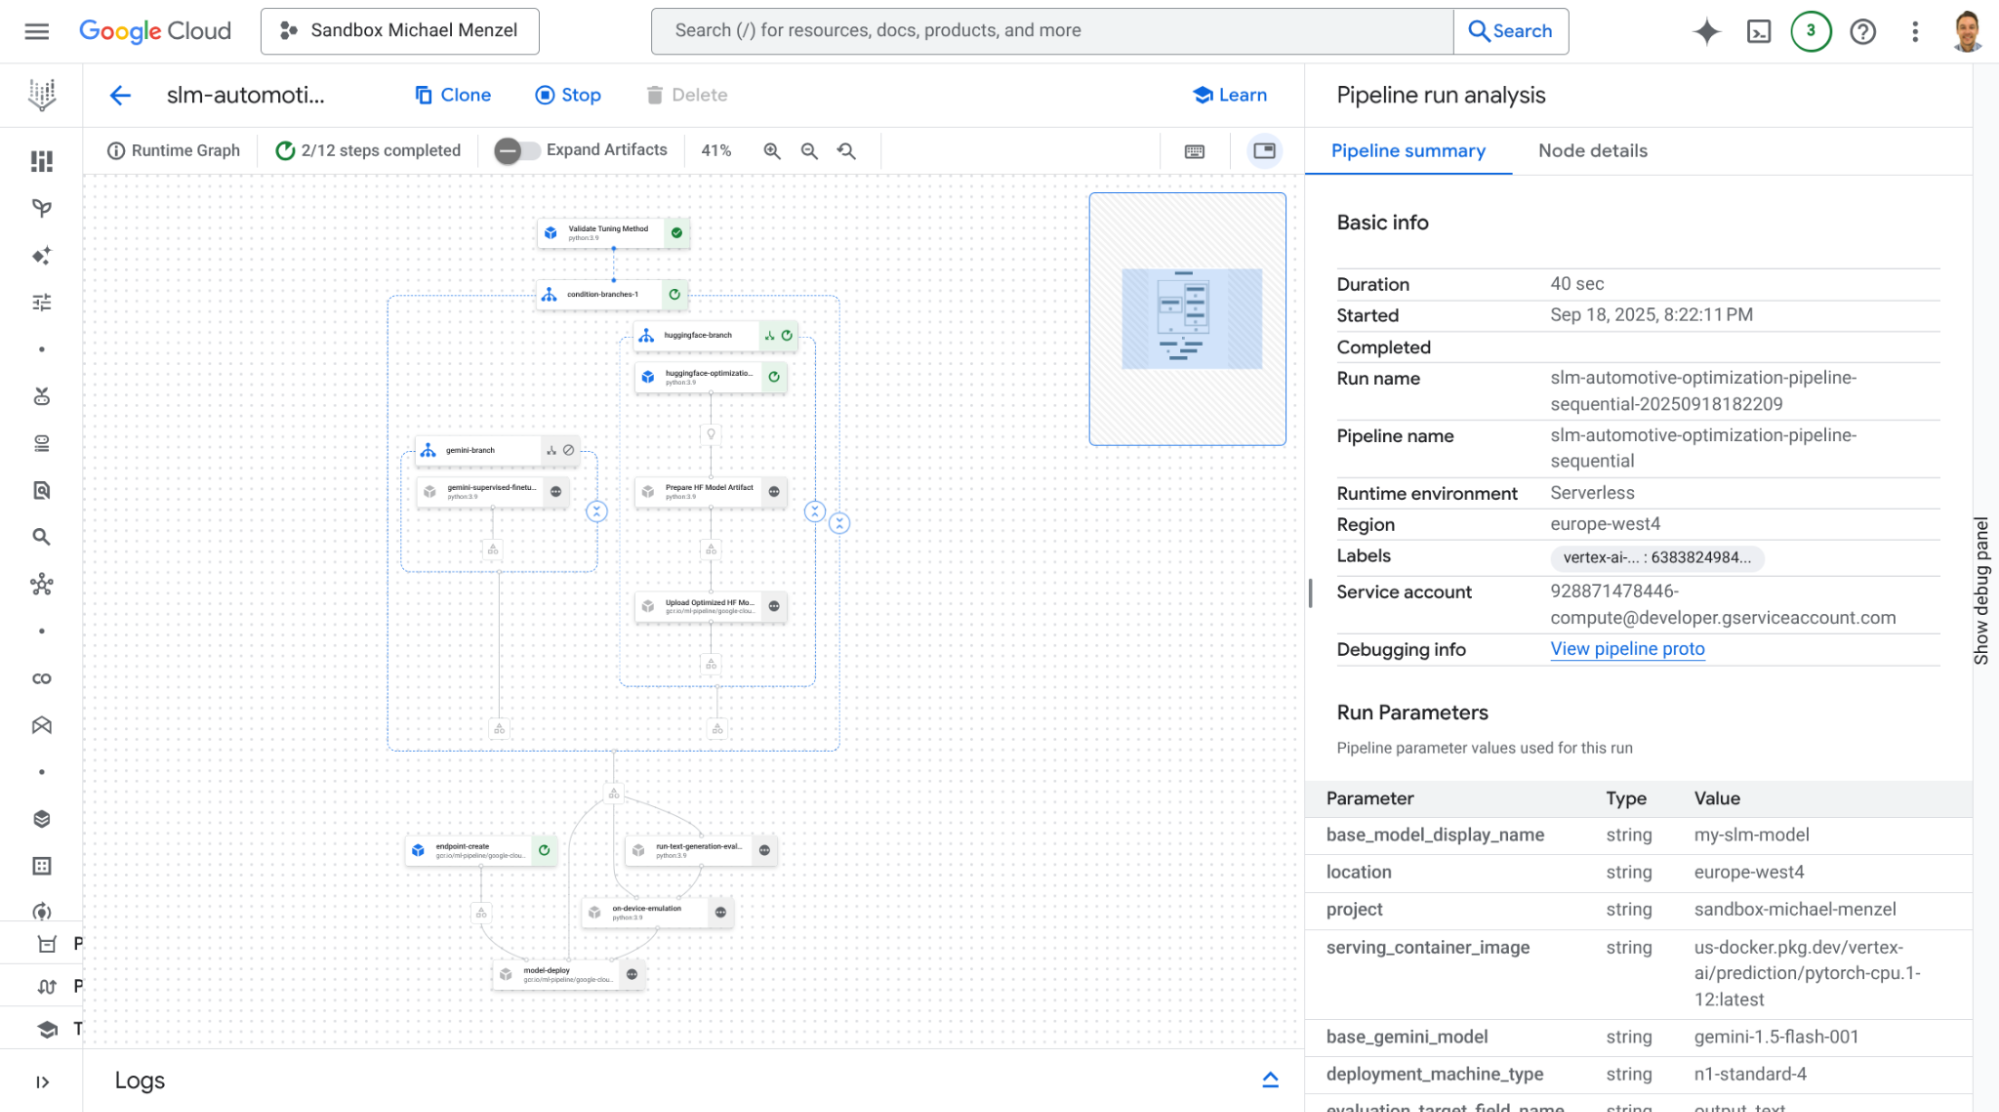Select the zoom out tool on graph toolbar
Viewport: 1999px width, 1112px height.
809,151
